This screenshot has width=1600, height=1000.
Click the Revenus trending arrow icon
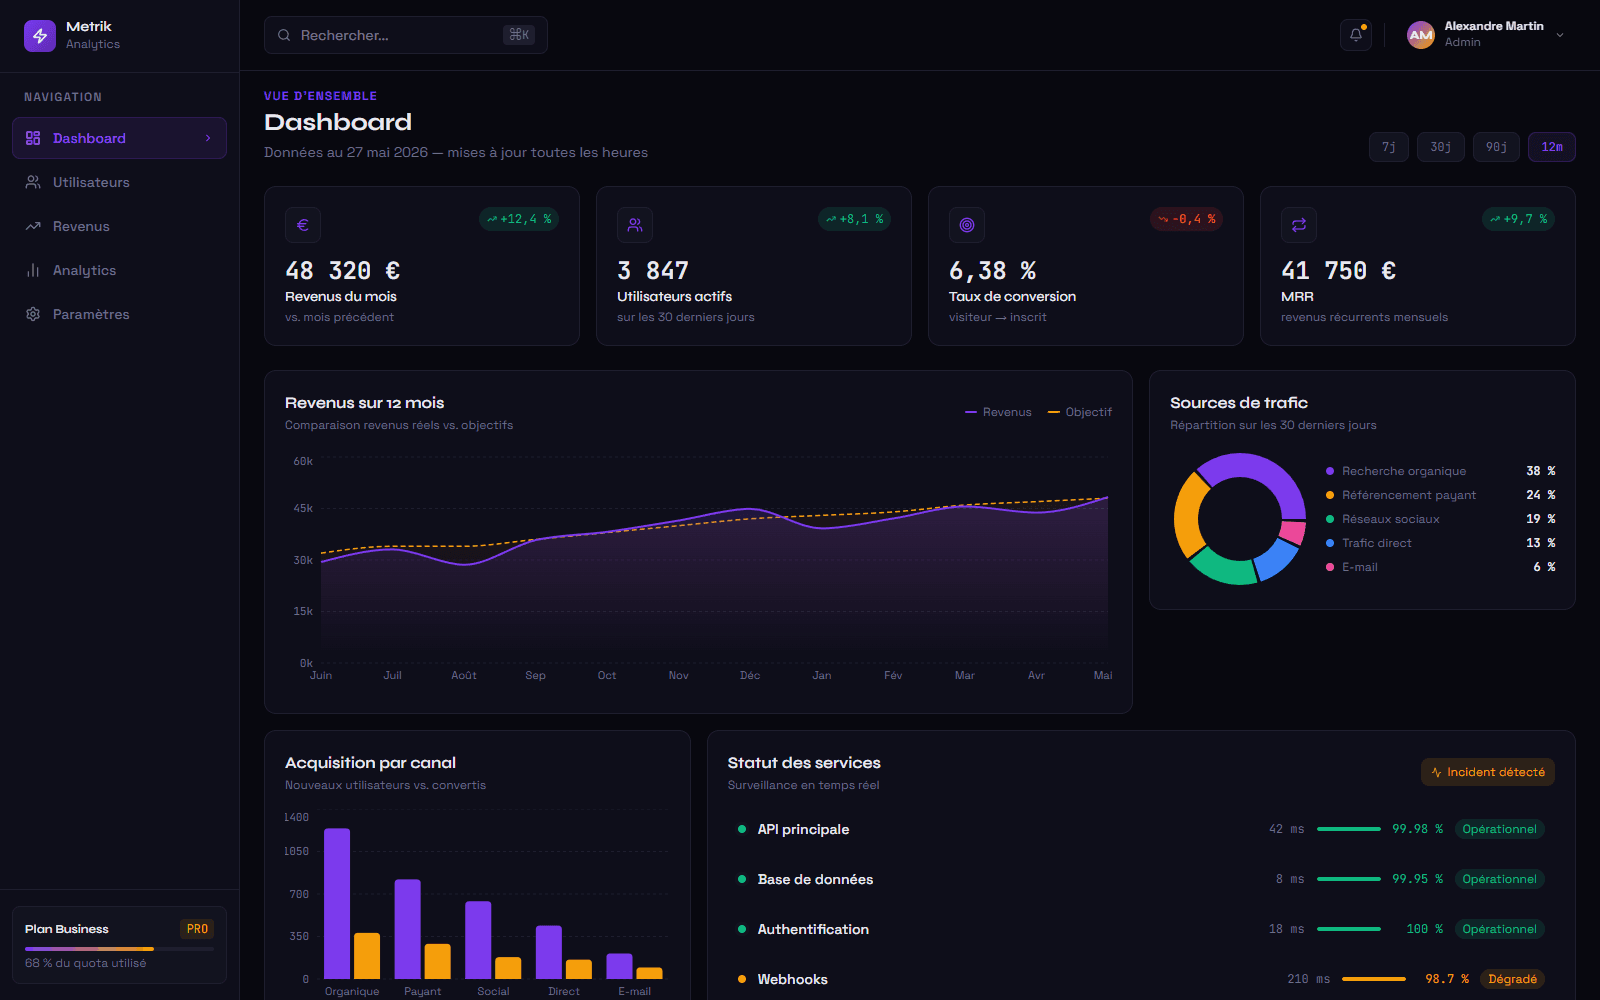(x=33, y=226)
